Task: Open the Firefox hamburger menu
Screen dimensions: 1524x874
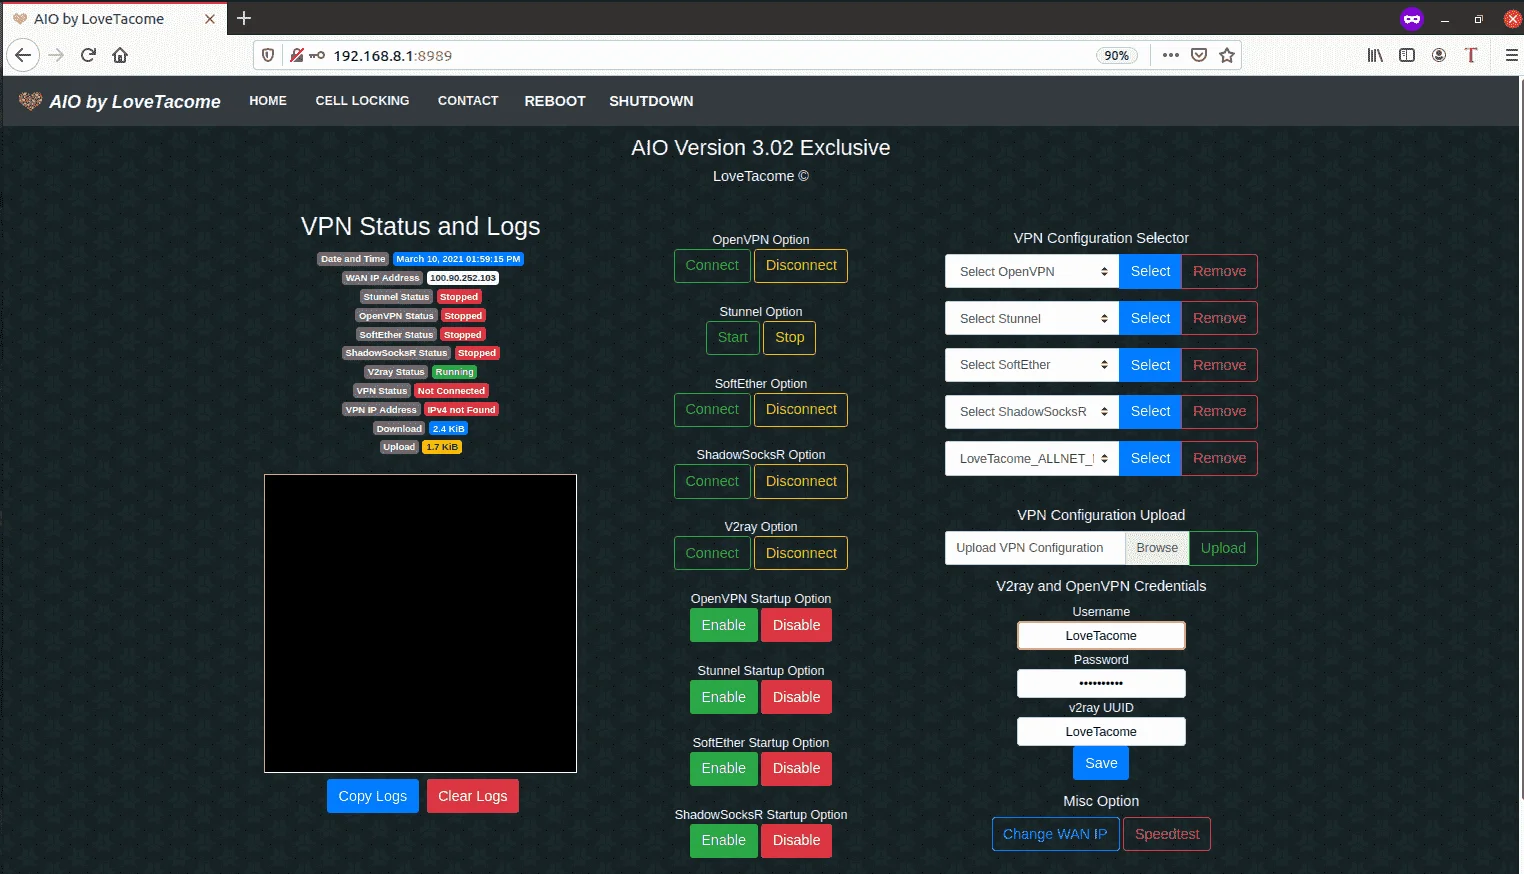Action: coord(1511,55)
